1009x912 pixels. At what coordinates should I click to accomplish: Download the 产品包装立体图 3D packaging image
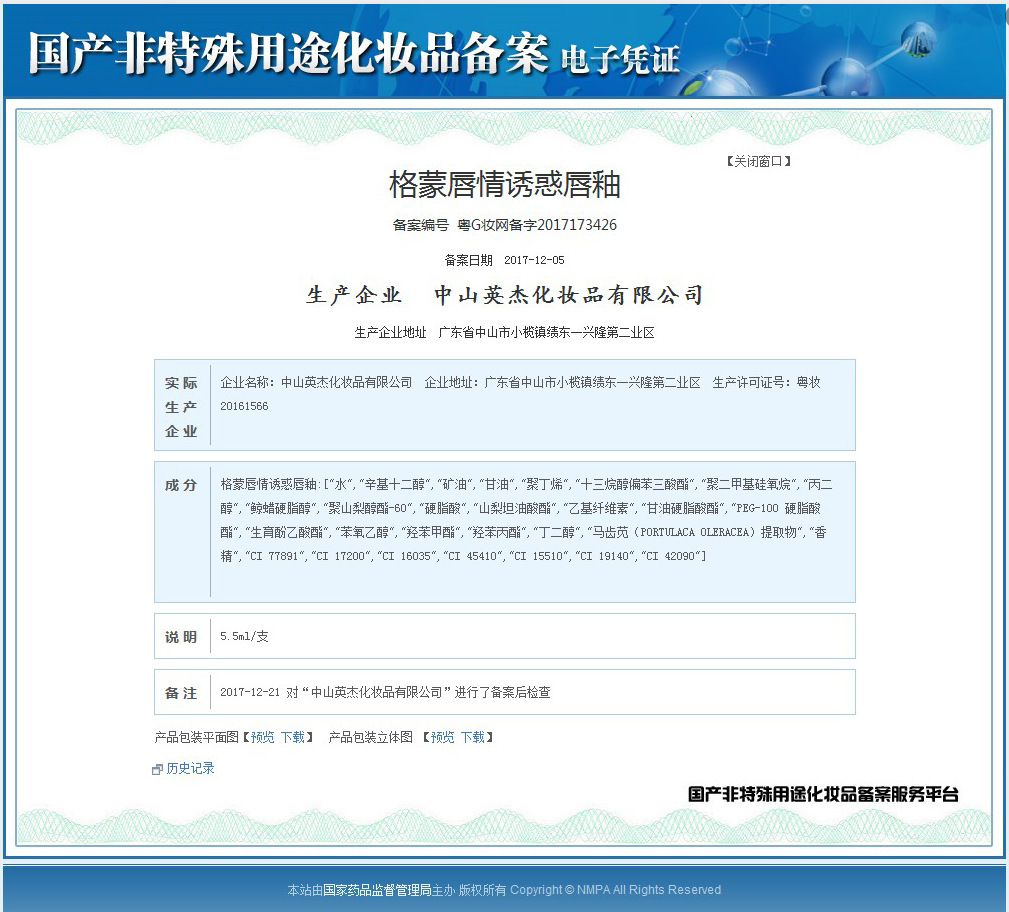(x=472, y=737)
